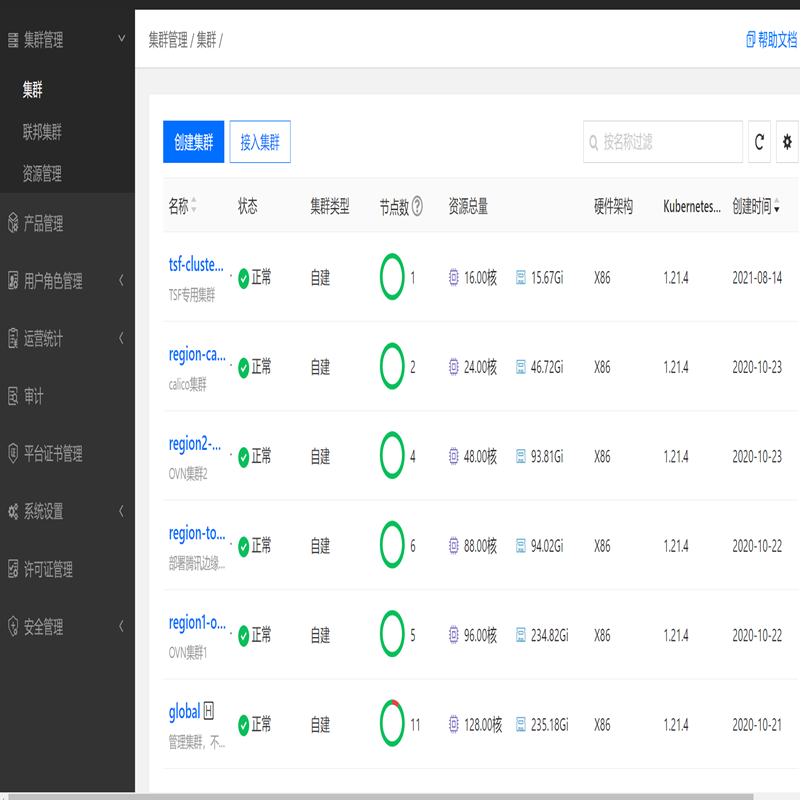Click the green status check for tsf-cluster
The width and height of the screenshot is (800, 800).
pyautogui.click(x=244, y=278)
